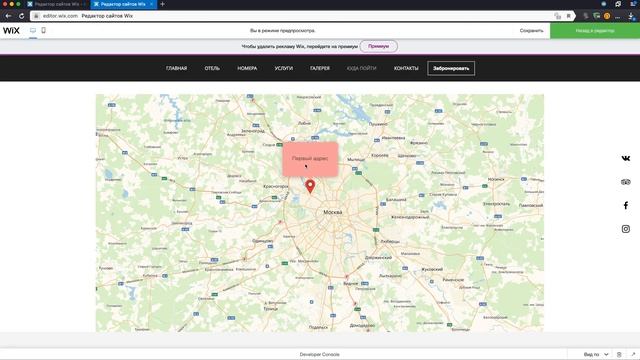Click the pink address popup on map

310,159
